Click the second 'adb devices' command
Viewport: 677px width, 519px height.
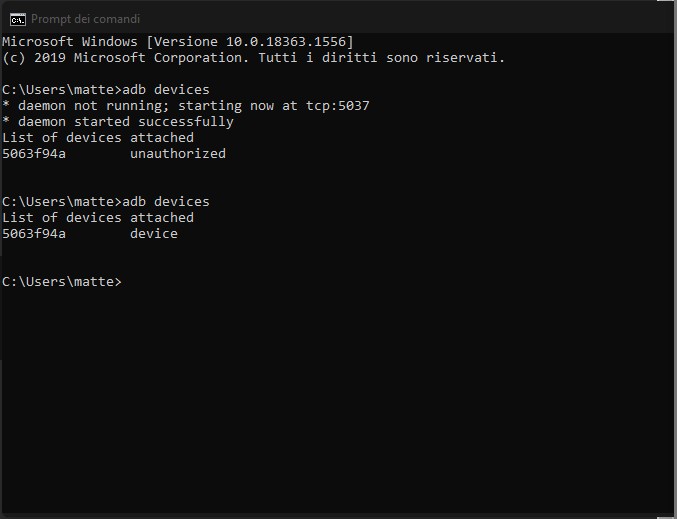[166, 201]
